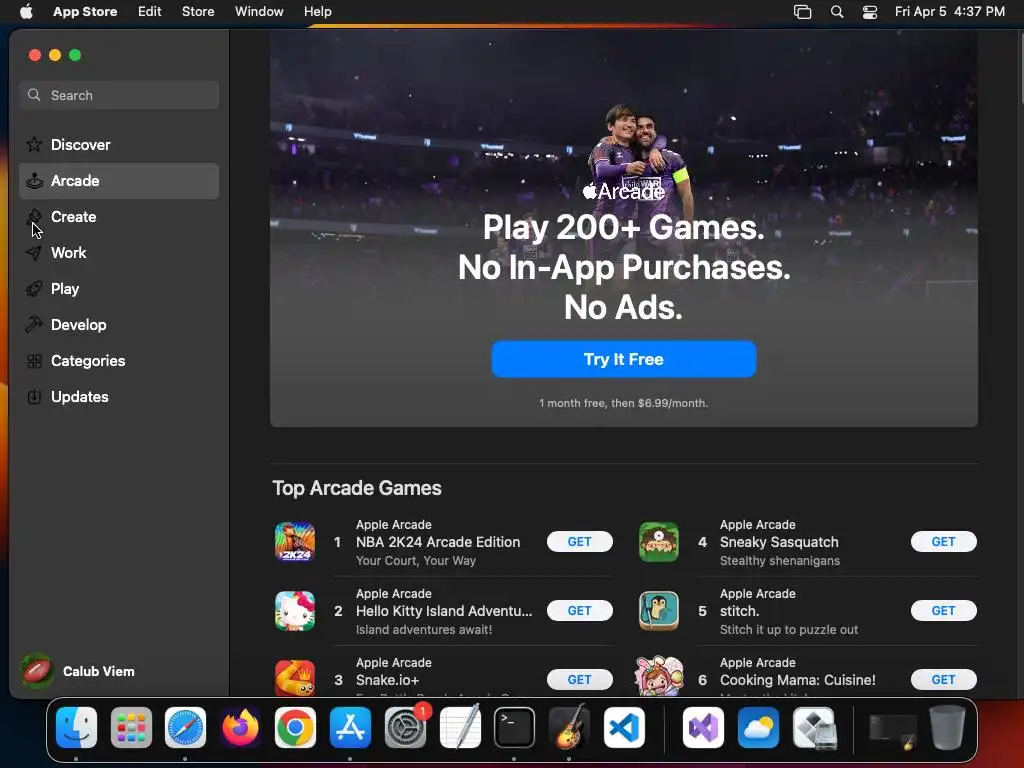The height and width of the screenshot is (768, 1024).
Task: Launch GarageBand from the Dock
Action: 569,728
